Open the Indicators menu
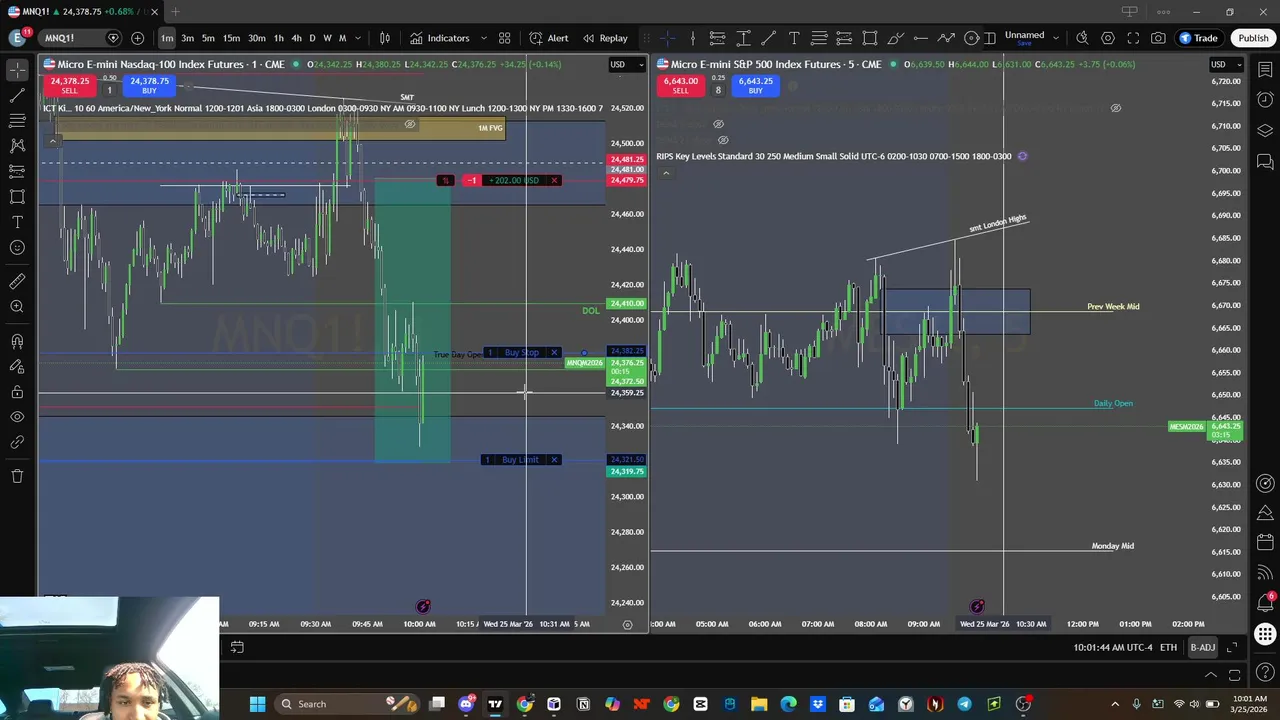 click(x=440, y=38)
